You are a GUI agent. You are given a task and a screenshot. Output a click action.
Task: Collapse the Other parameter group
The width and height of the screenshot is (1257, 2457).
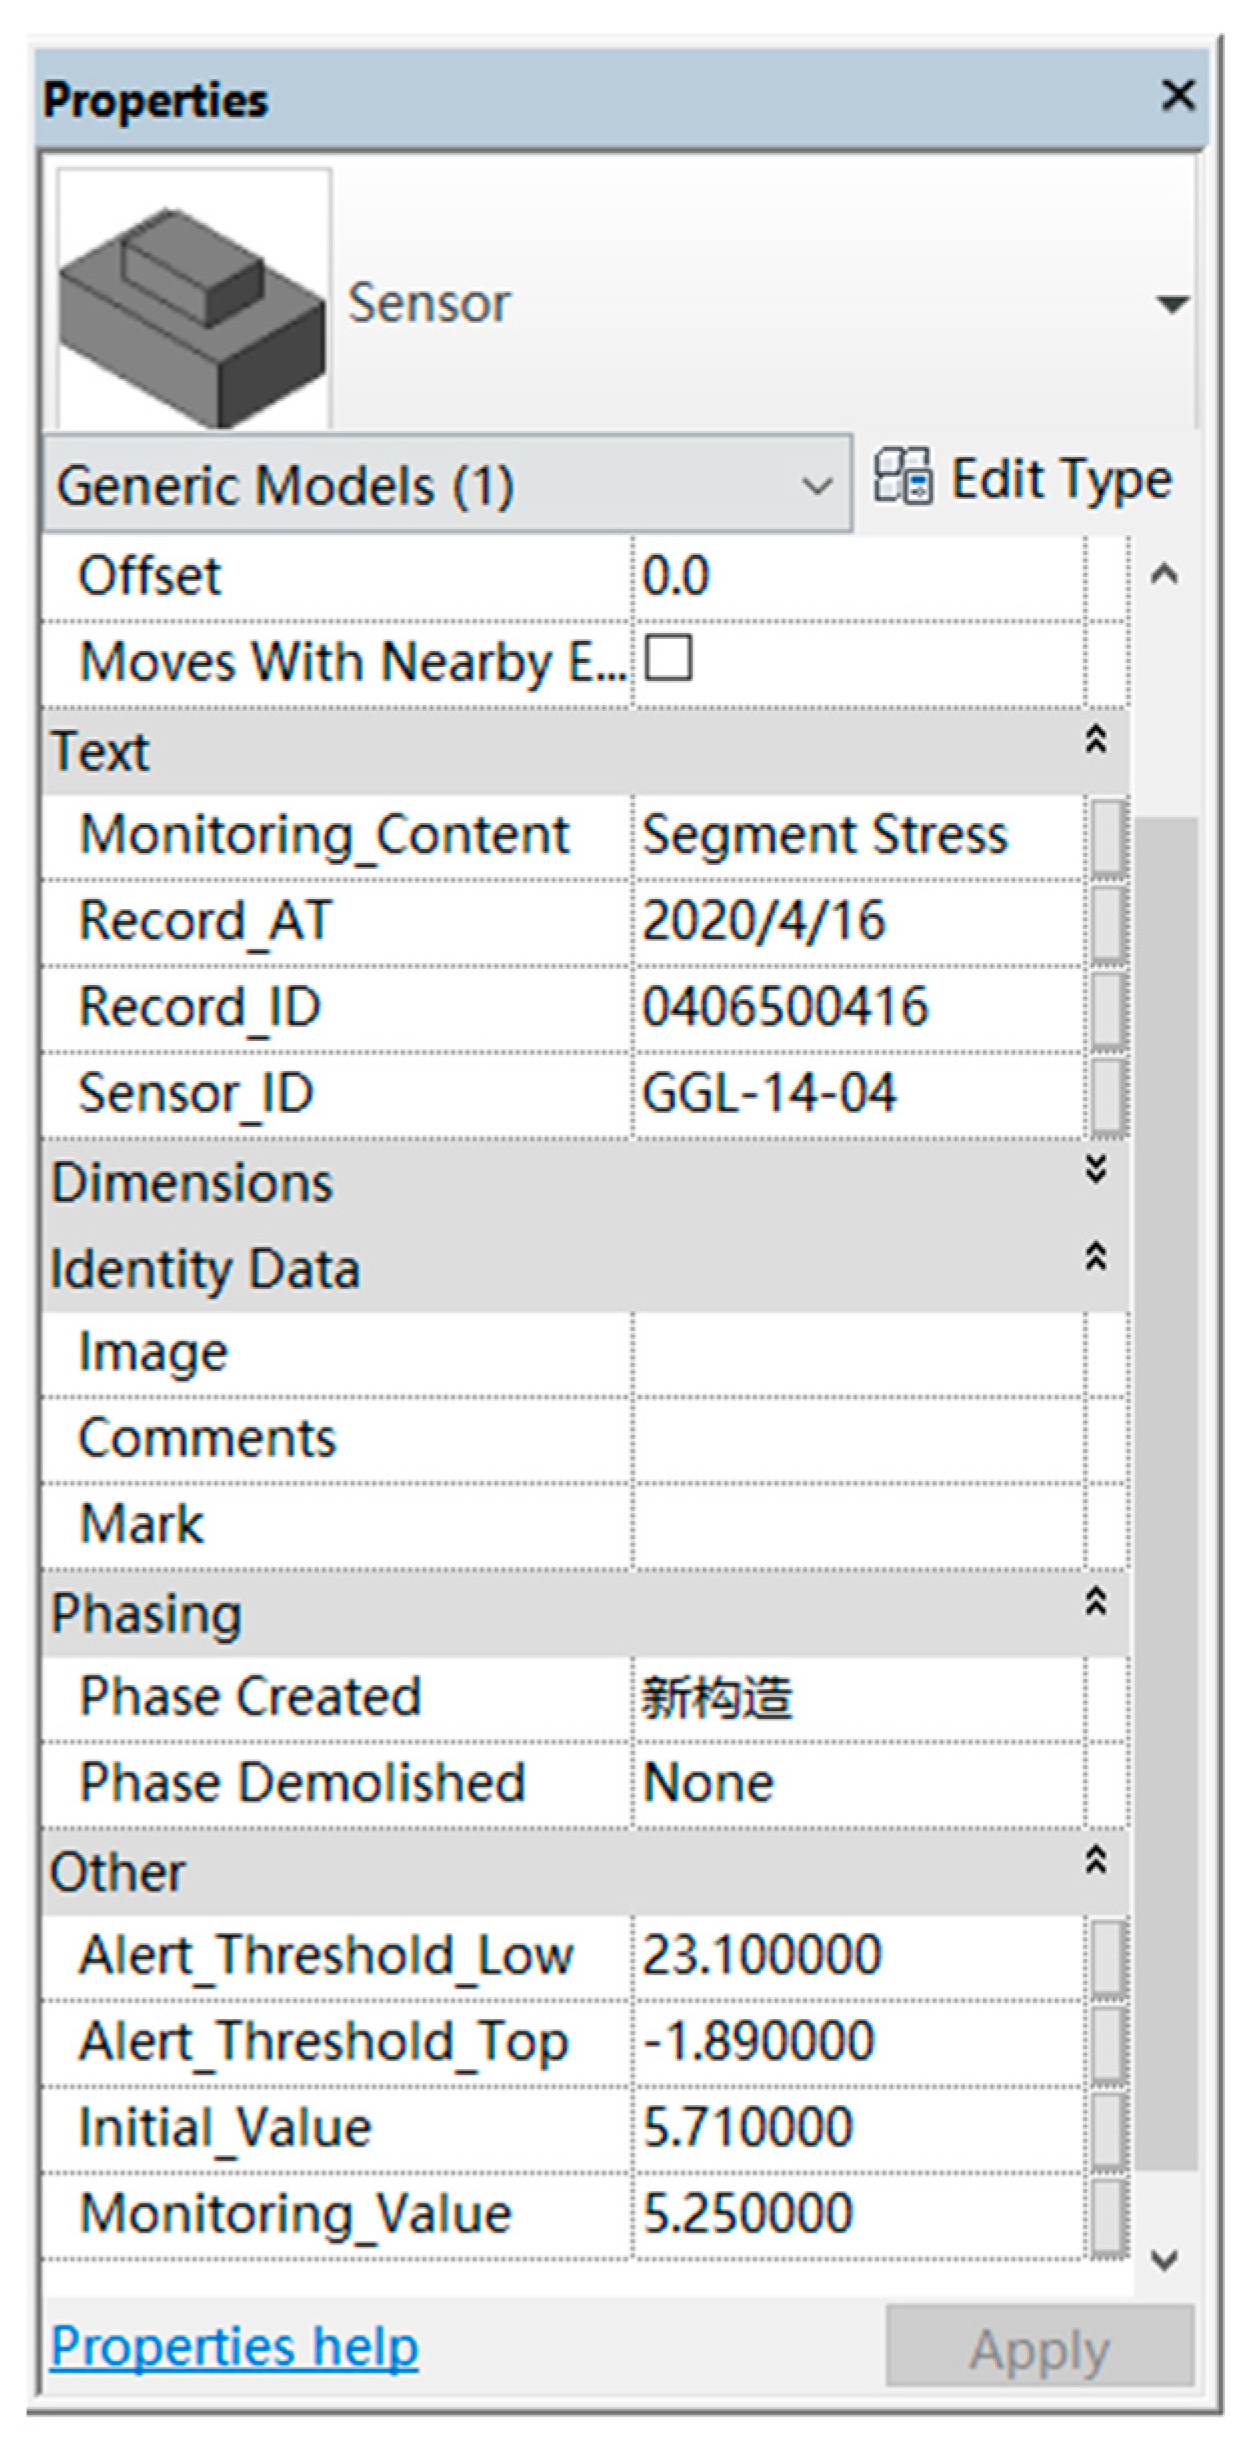pyautogui.click(x=1096, y=1860)
